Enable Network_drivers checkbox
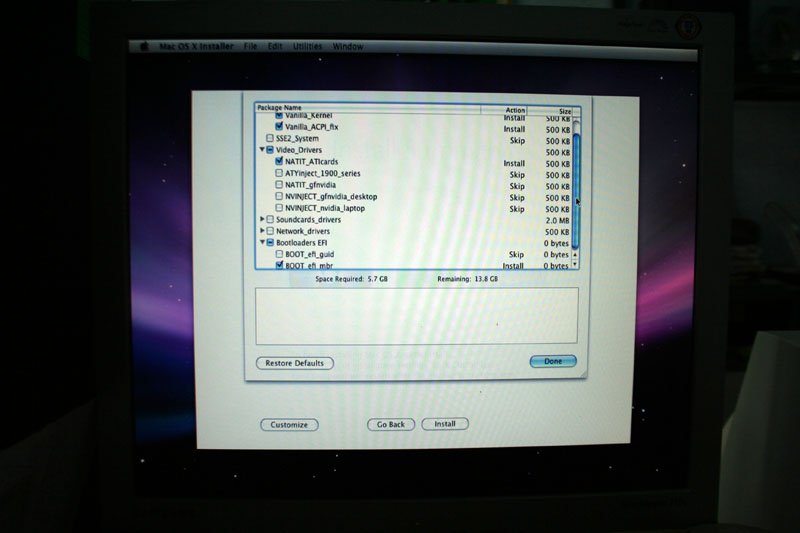The width and height of the screenshot is (800, 533). click(x=270, y=231)
